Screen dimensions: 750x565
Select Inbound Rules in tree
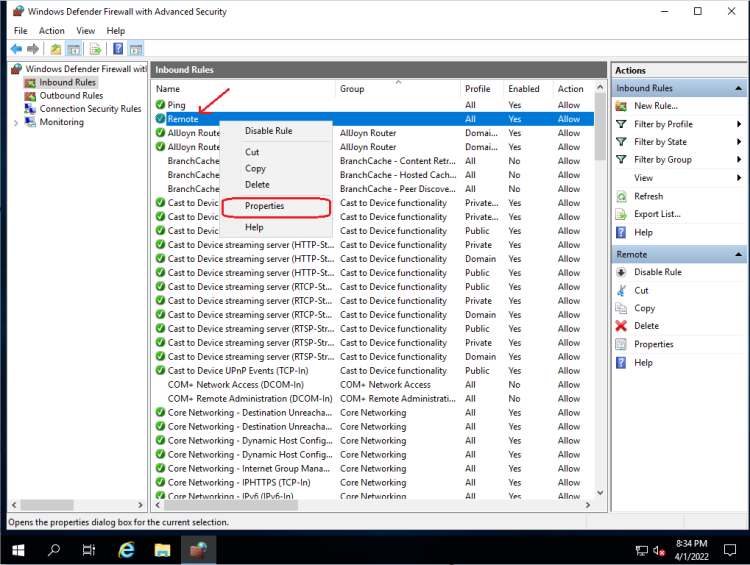point(67,82)
